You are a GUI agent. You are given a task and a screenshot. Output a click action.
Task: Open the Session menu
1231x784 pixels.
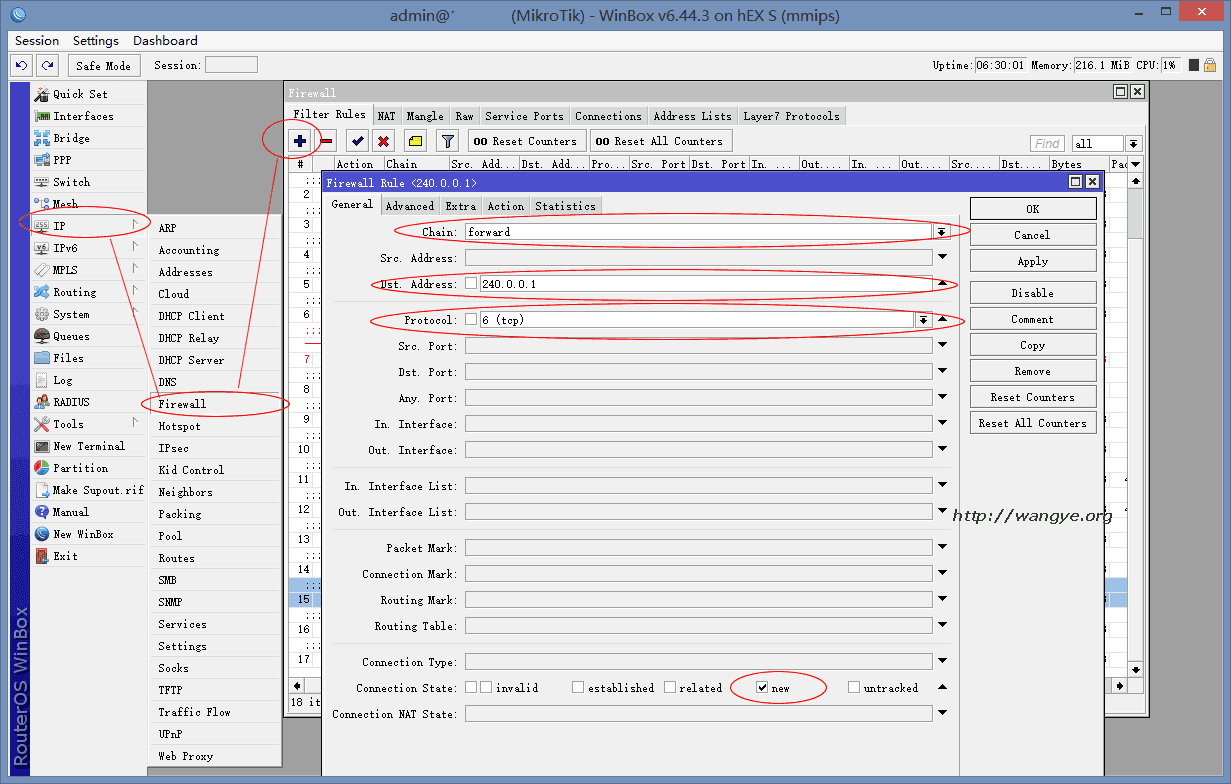click(37, 41)
